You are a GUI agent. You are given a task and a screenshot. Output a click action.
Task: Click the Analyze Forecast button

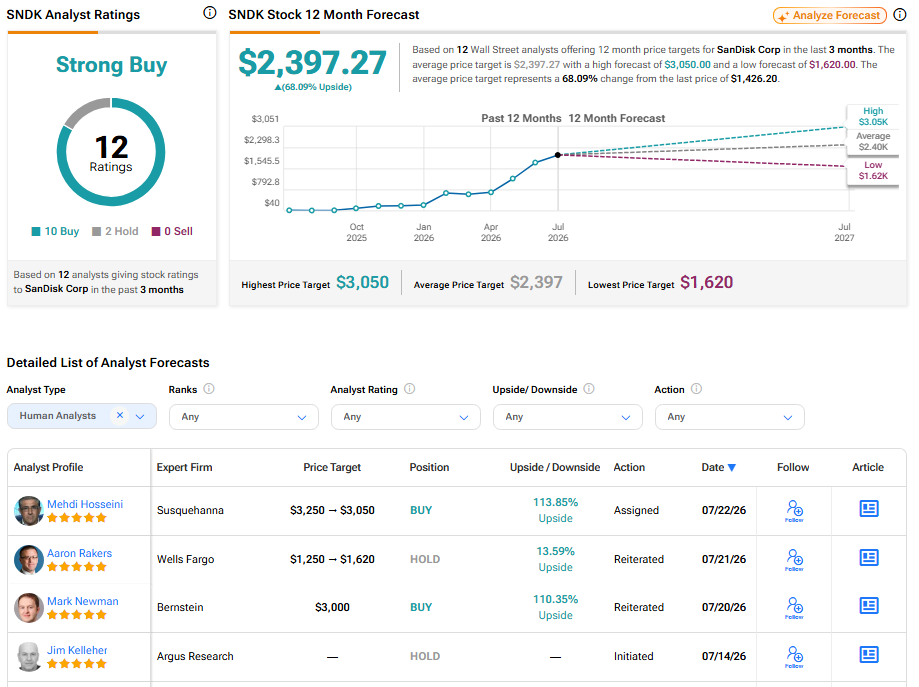click(x=829, y=15)
